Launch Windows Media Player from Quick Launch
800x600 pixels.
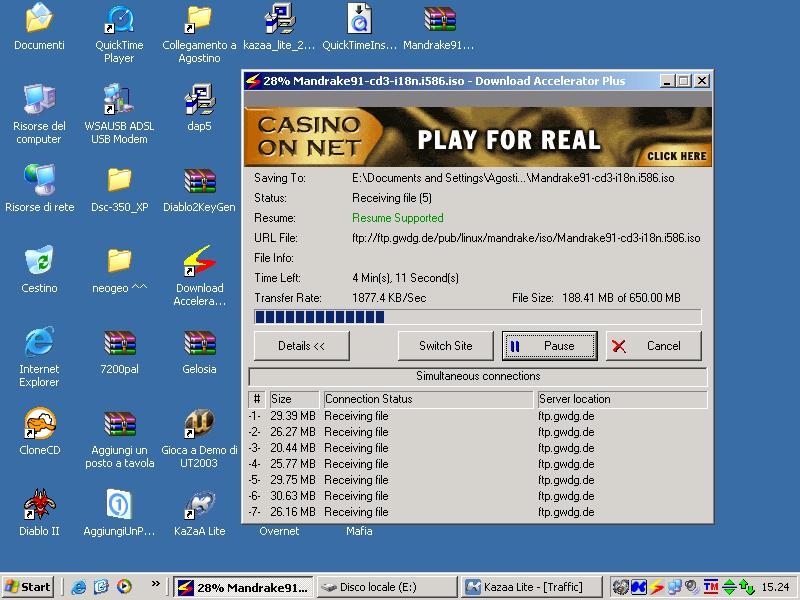[124, 587]
